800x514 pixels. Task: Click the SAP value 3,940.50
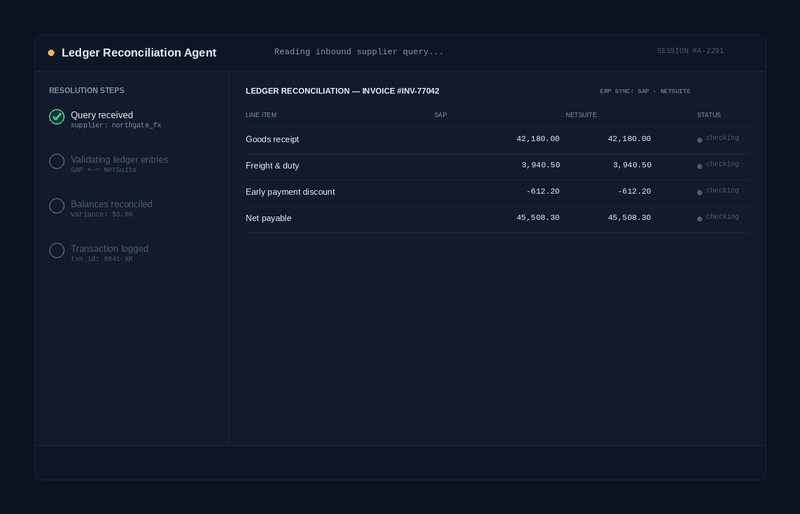point(540,165)
